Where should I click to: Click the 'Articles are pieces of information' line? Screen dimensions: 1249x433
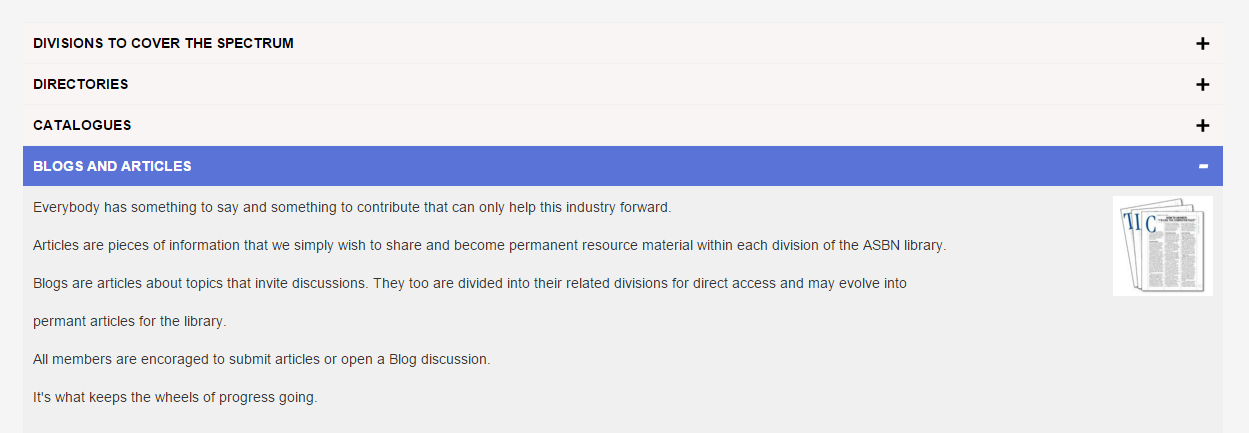(x=489, y=245)
